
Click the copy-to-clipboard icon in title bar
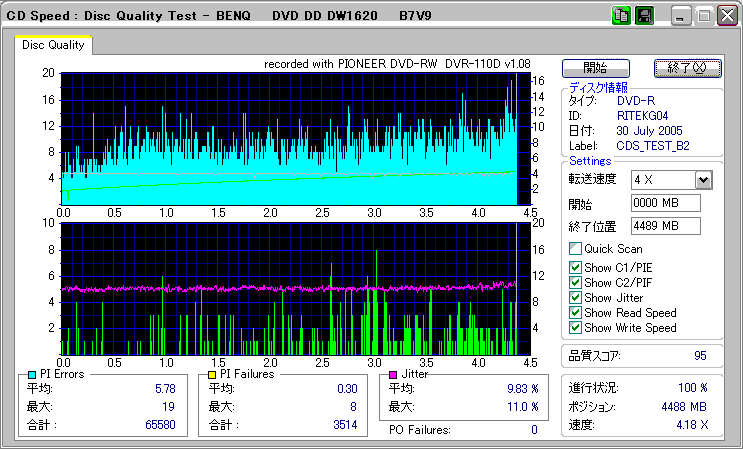[x=620, y=16]
